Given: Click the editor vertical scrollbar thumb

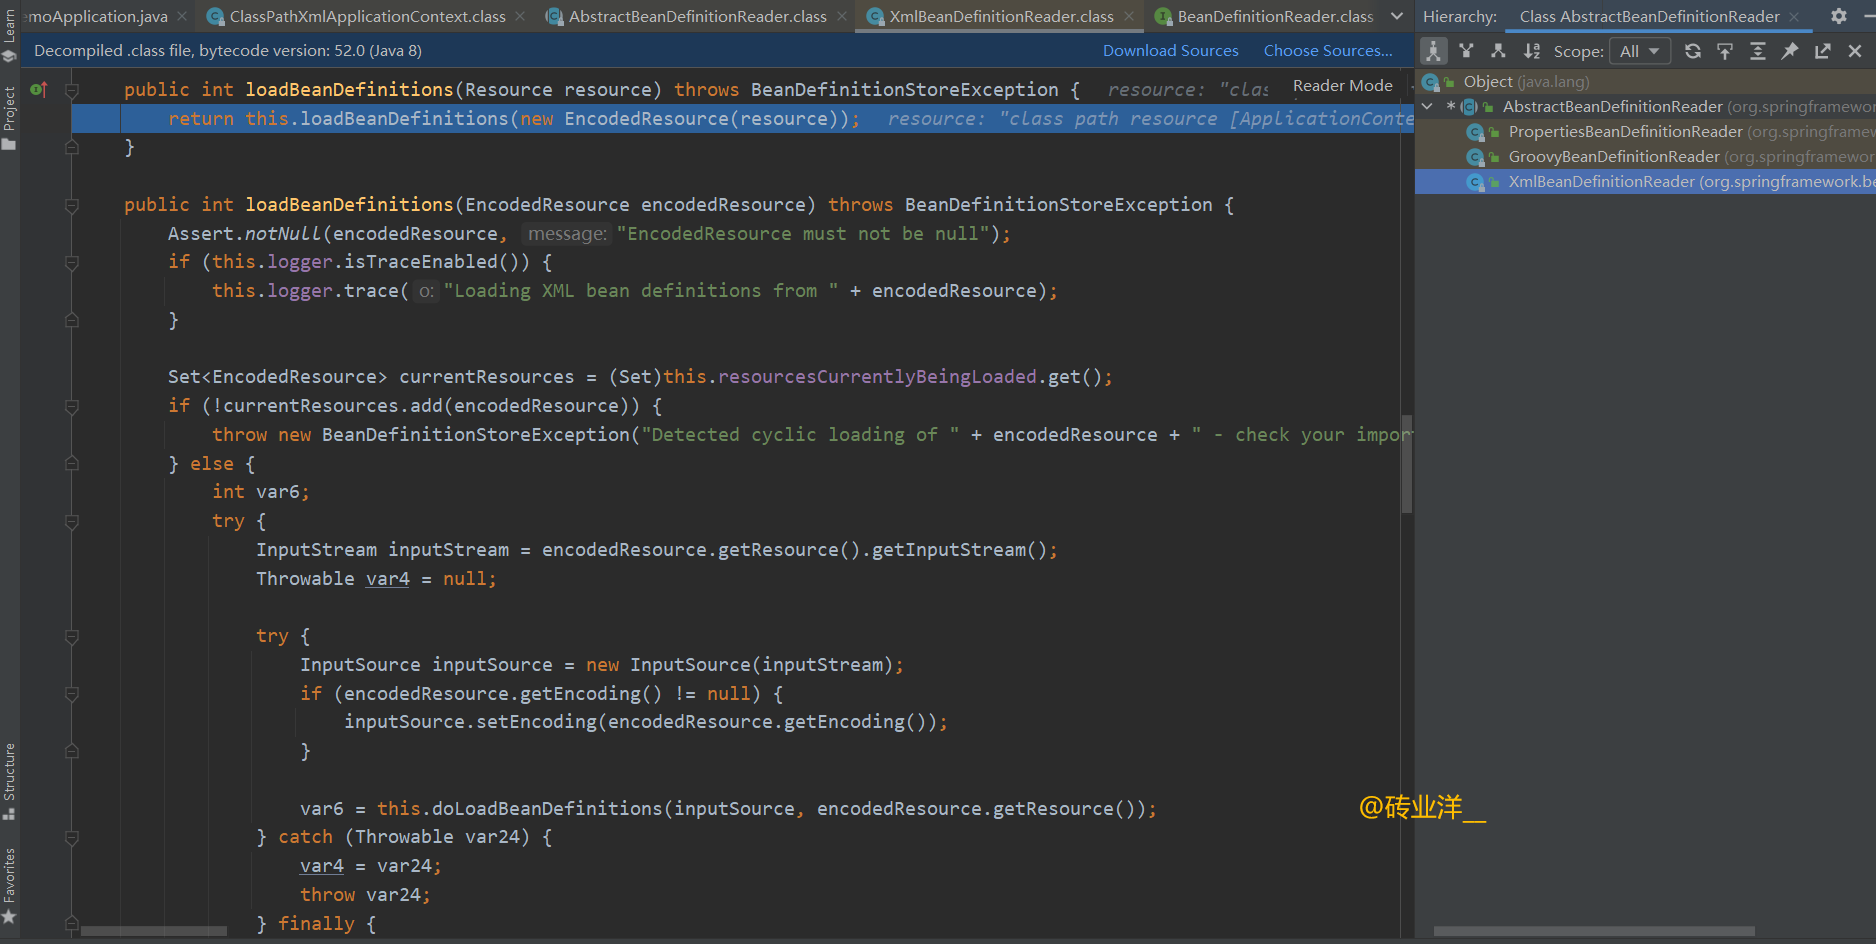Looking at the screenshot, I should 1407,464.
